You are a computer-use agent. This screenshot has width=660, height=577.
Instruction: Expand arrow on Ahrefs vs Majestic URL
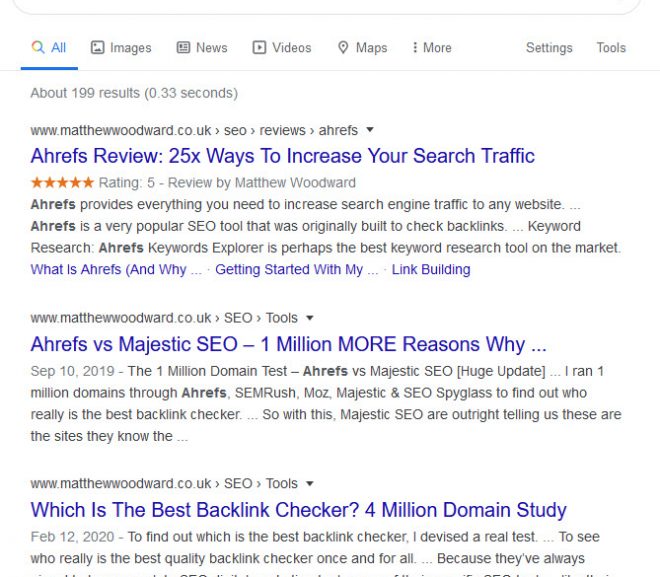[x=309, y=318]
